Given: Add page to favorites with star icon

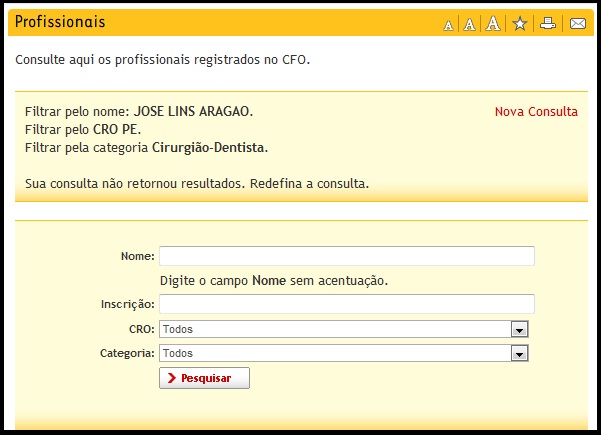Looking at the screenshot, I should (519, 24).
